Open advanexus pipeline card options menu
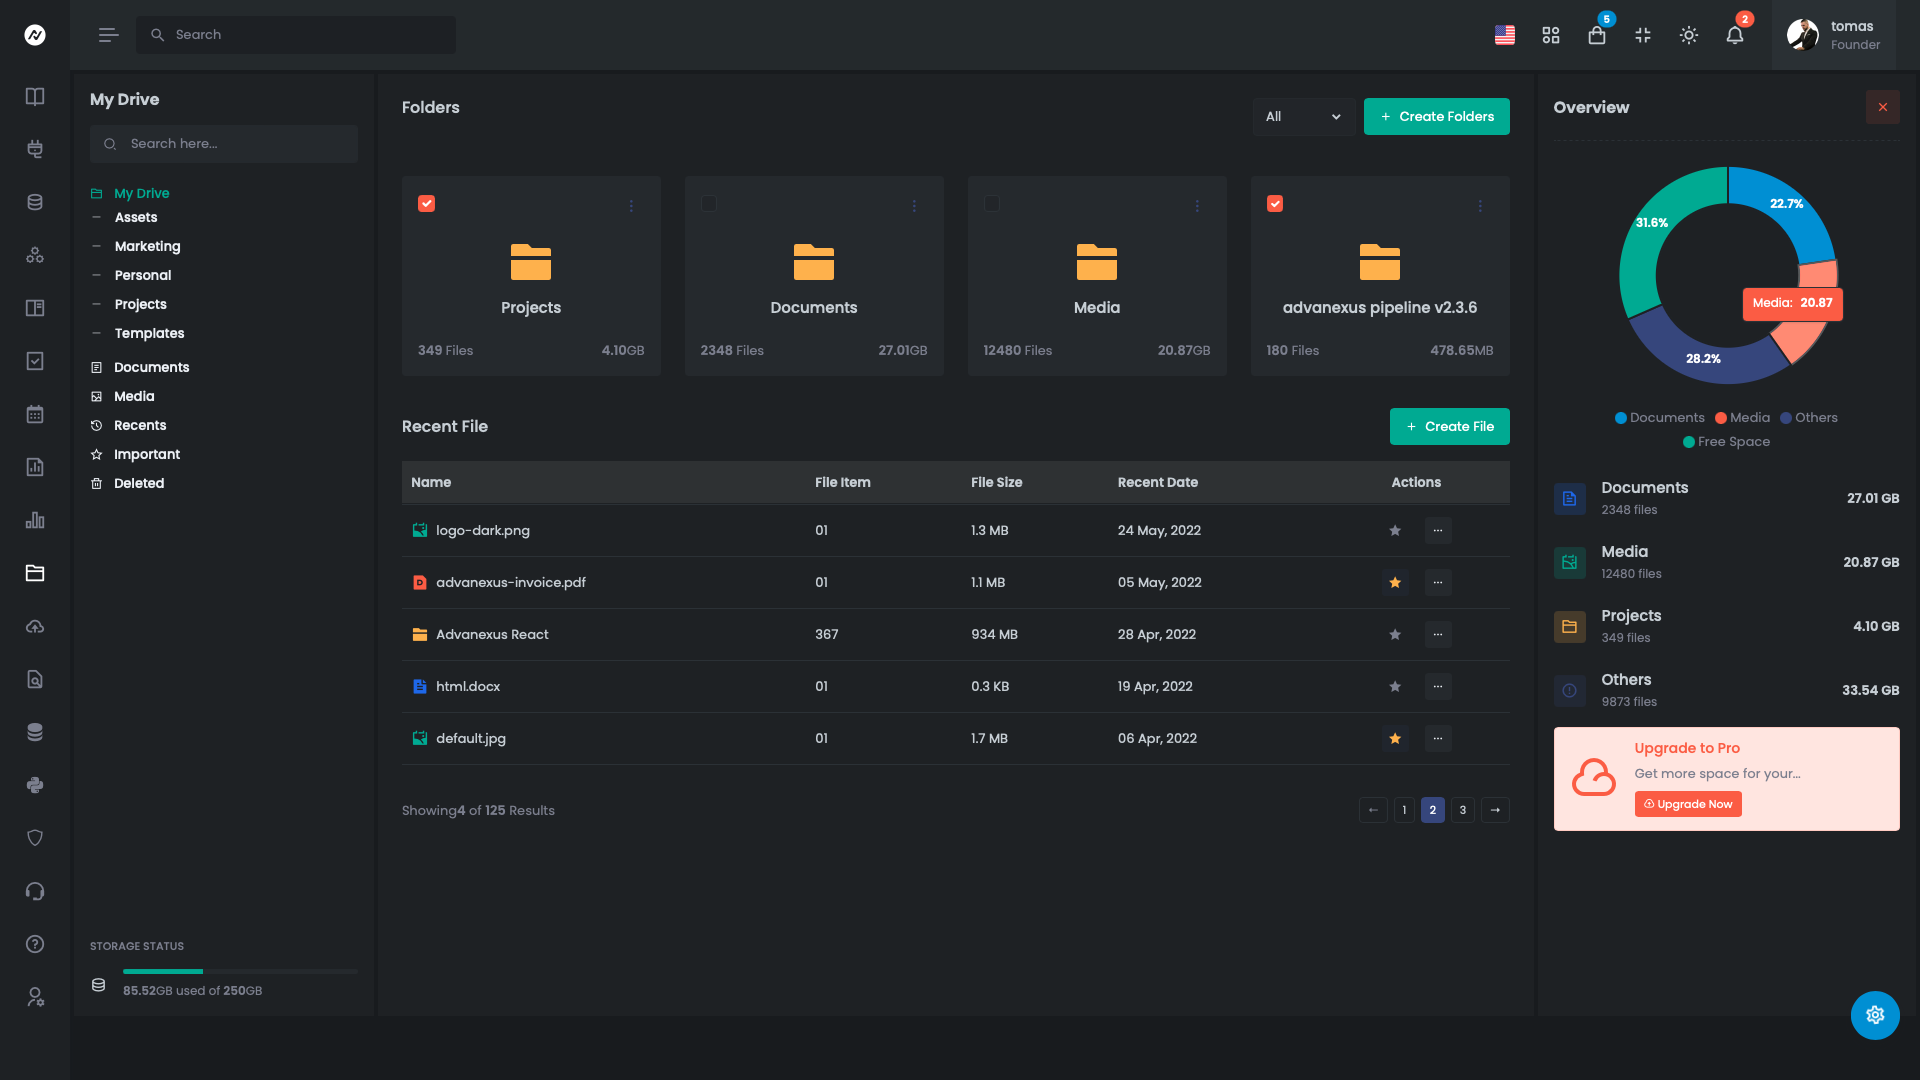 (1480, 206)
